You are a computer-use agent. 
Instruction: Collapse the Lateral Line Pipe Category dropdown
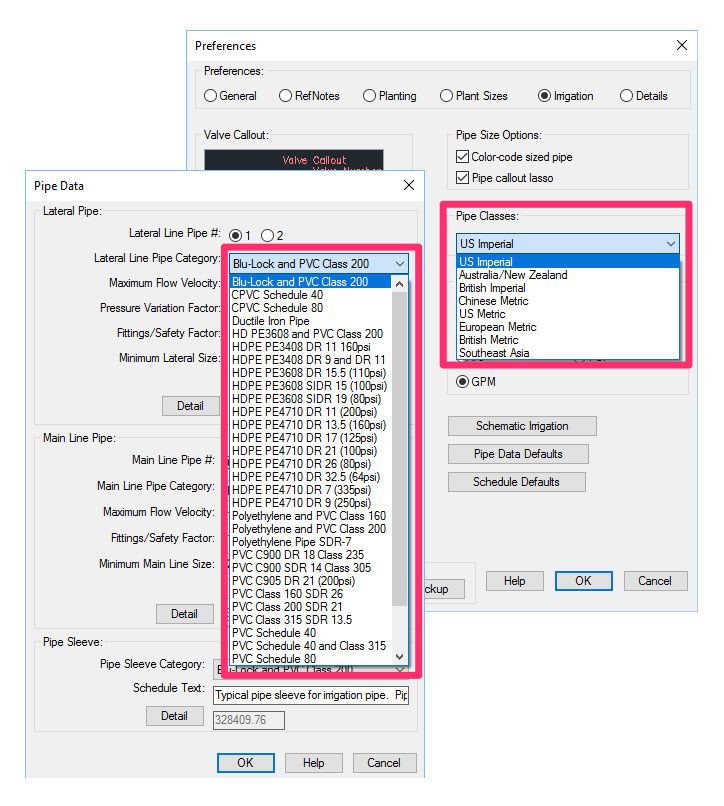[399, 264]
